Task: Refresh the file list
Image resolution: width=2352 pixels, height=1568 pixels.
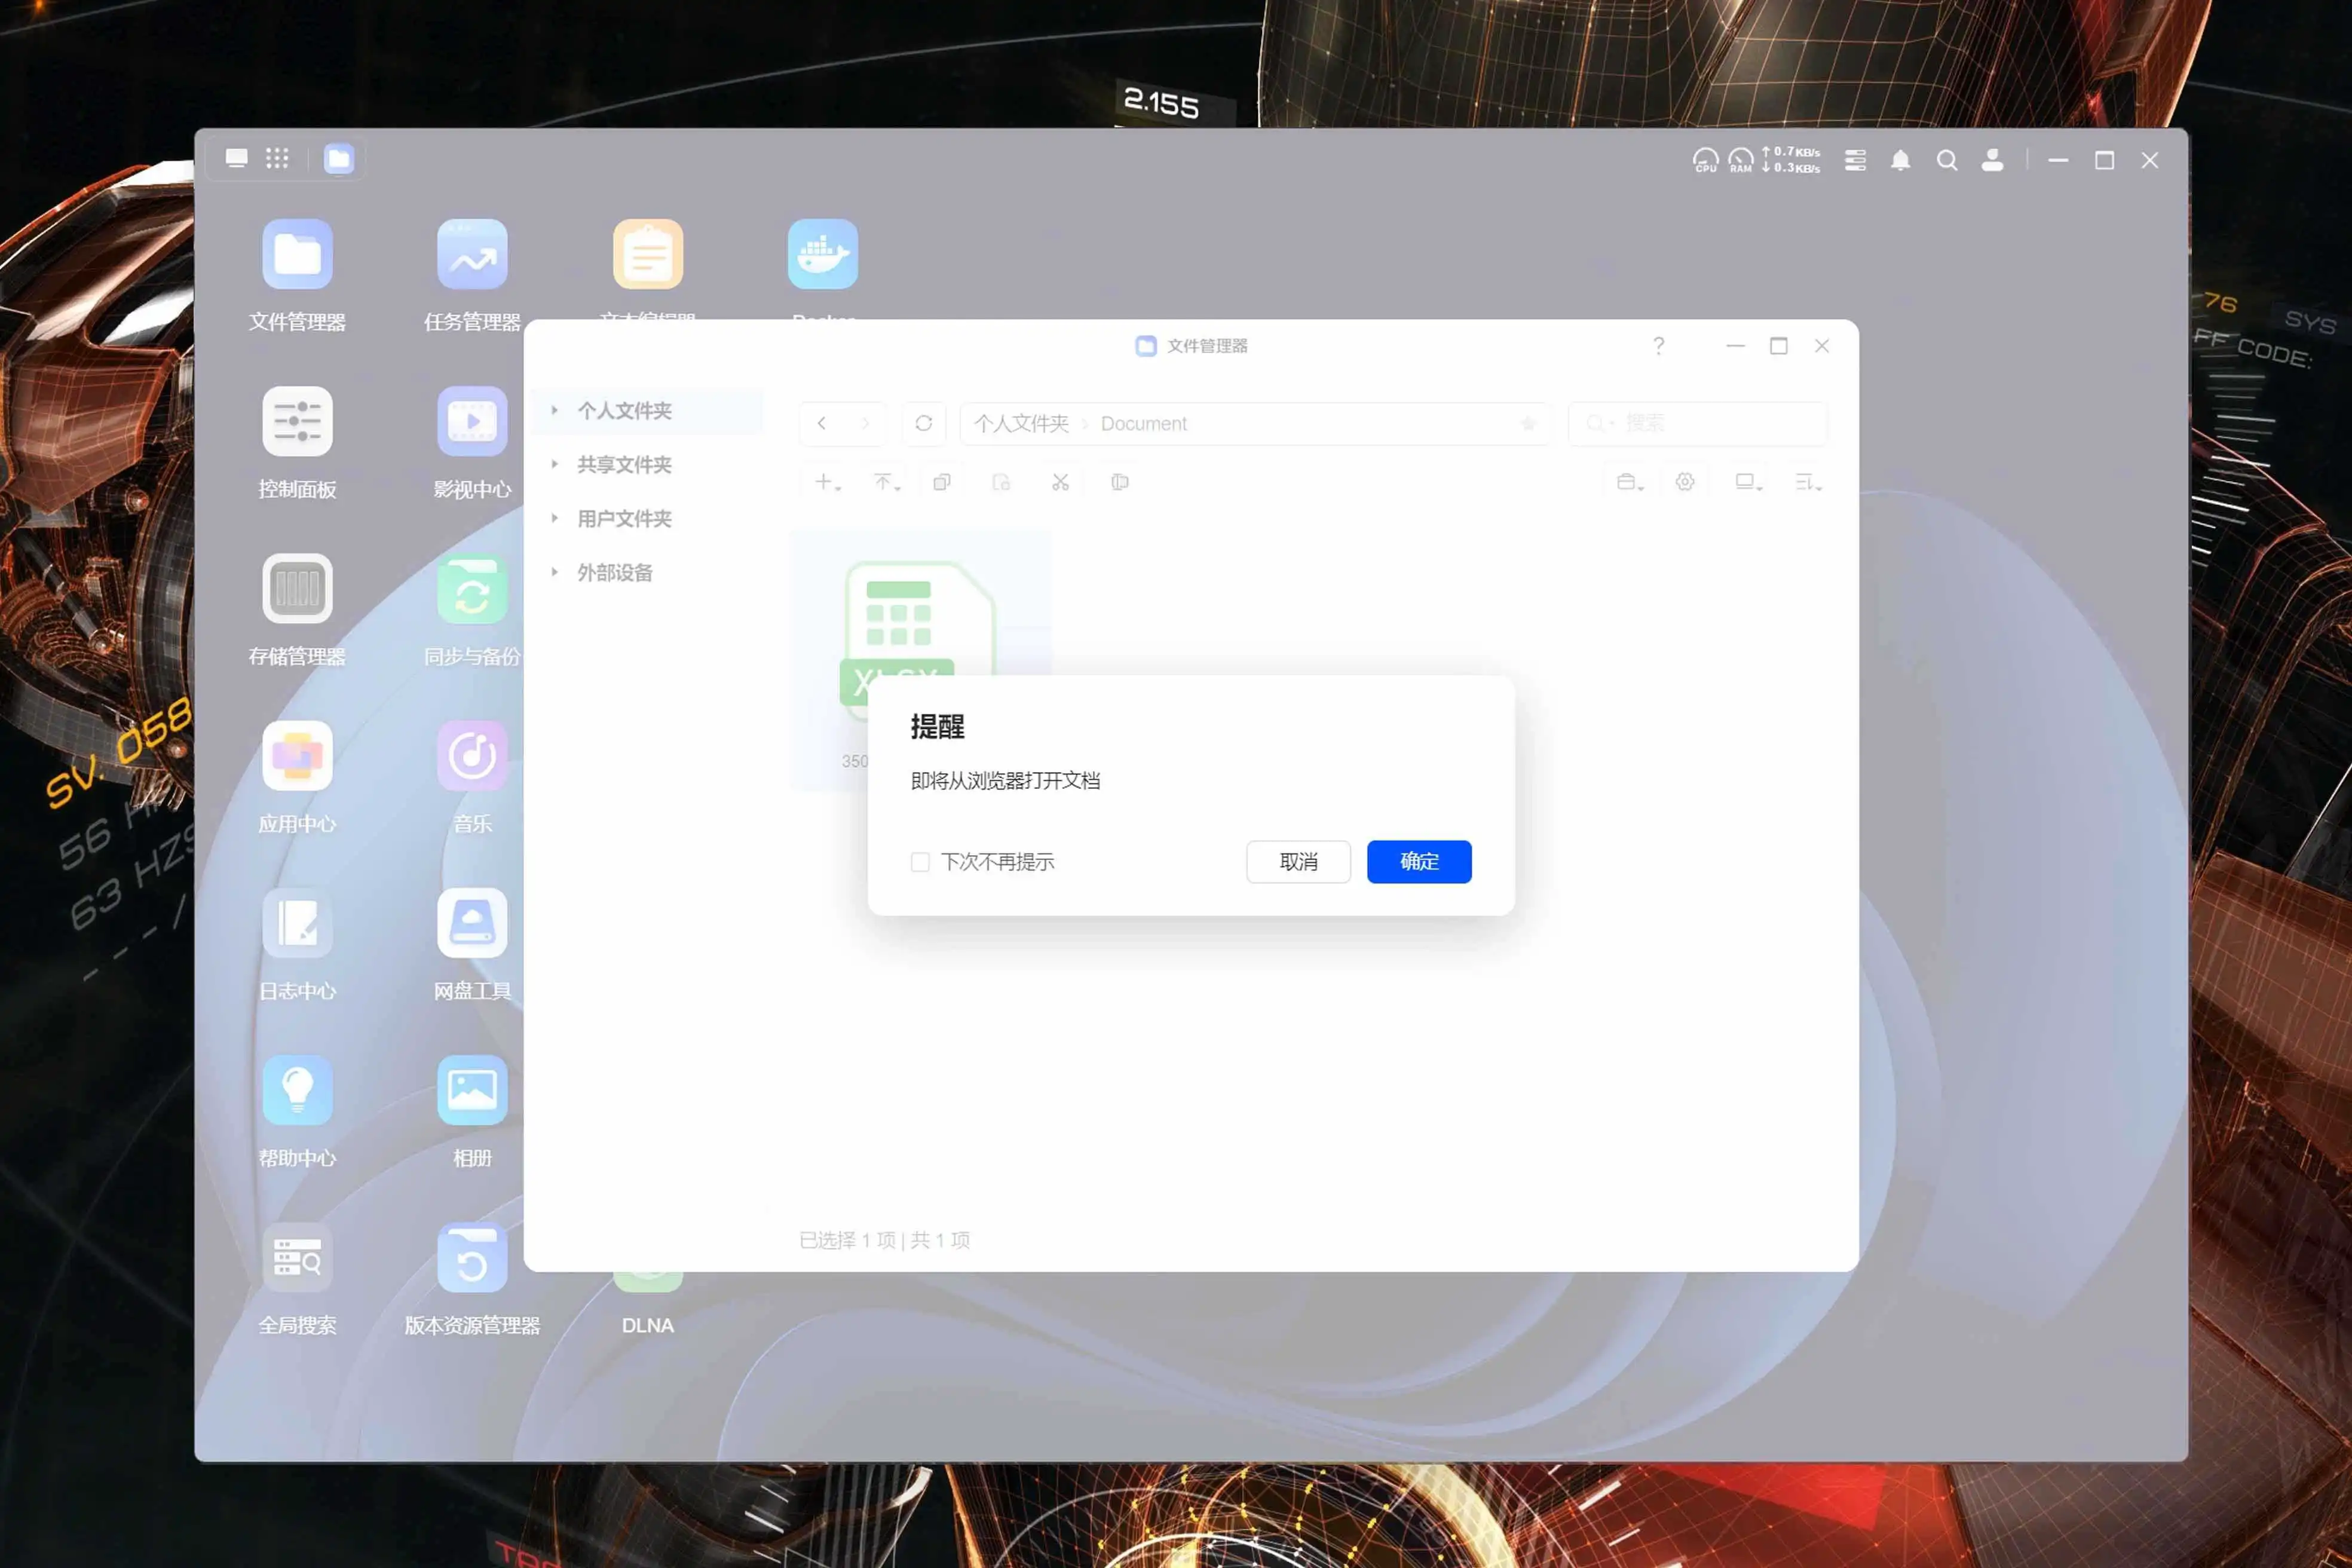Action: (x=924, y=423)
